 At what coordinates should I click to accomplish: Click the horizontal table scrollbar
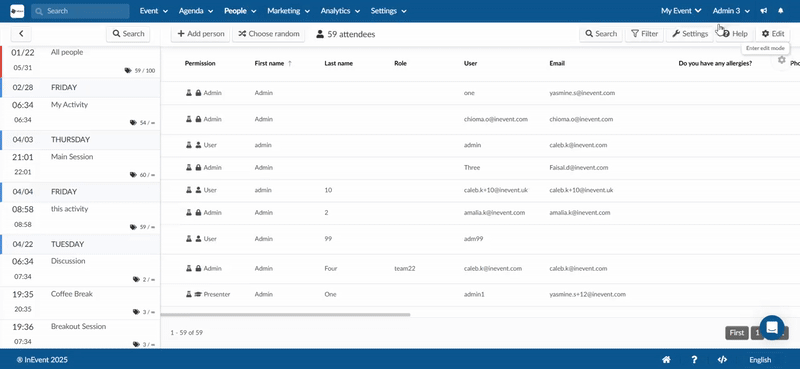pyautogui.click(x=285, y=314)
